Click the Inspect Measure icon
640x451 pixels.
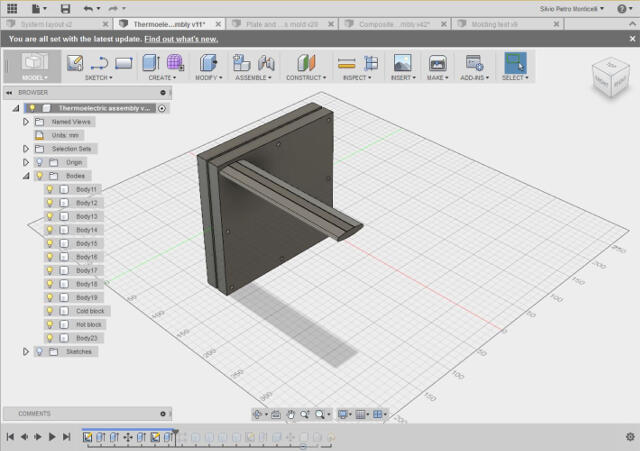[x=347, y=63]
